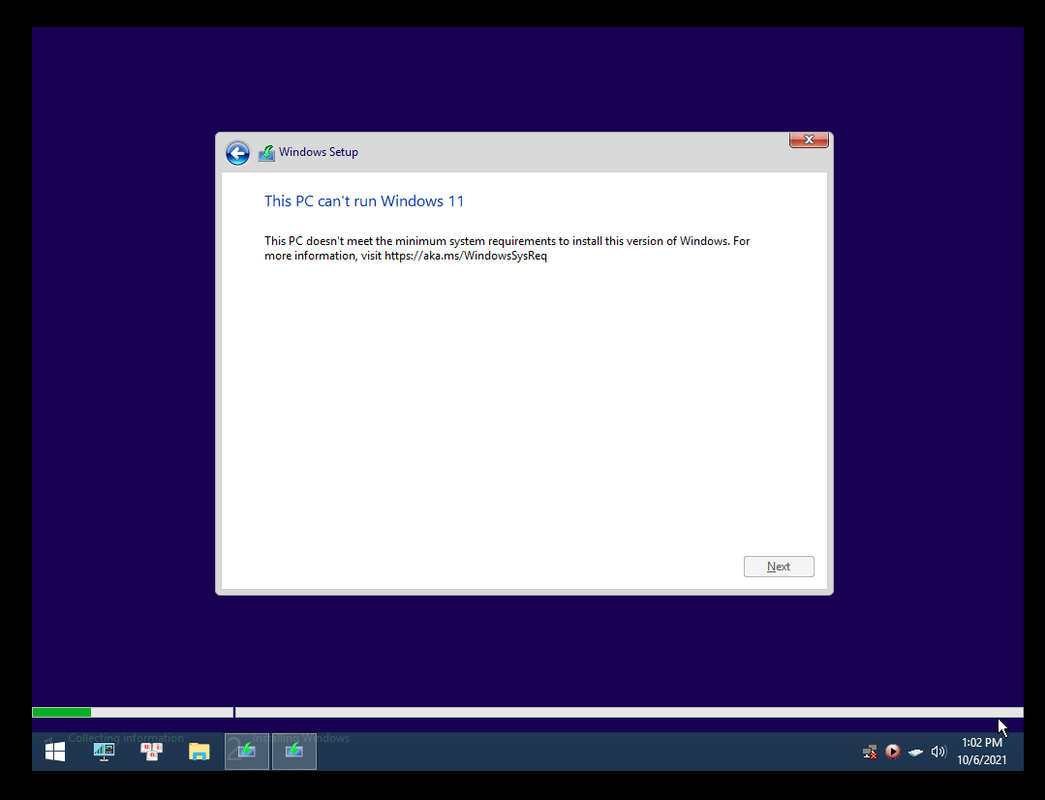The width and height of the screenshot is (1045, 800).
Task: Open the system monitor taskbar icon
Action: pos(103,752)
